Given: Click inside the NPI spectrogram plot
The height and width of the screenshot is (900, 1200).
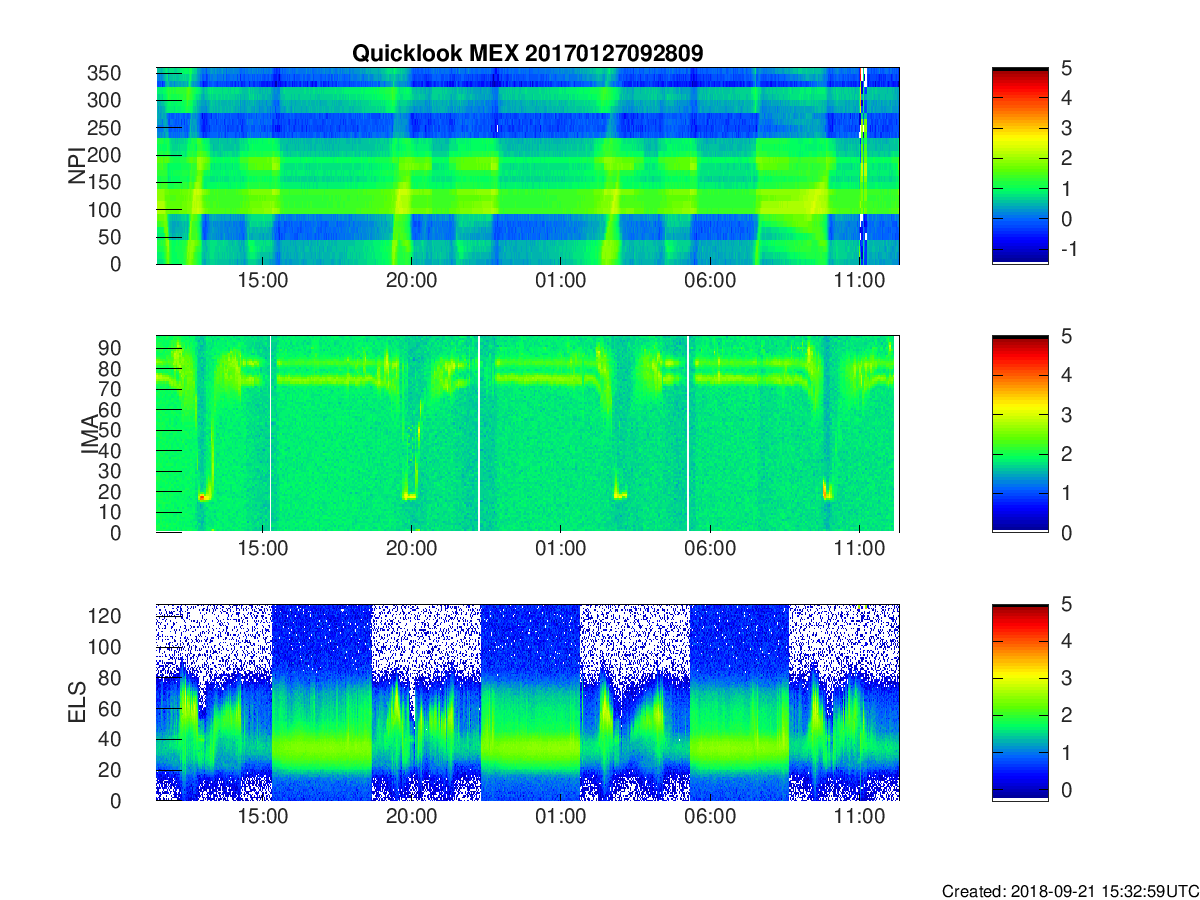Looking at the screenshot, I should click(x=528, y=166).
